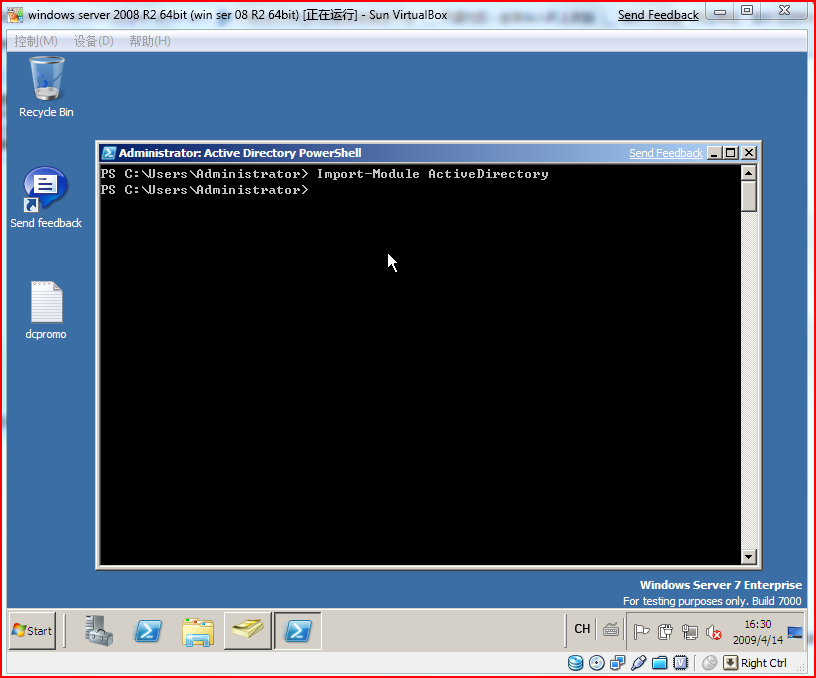Image resolution: width=816 pixels, height=678 pixels.
Task: Click the PowerShell vertical scrollbar thumb
Action: [748, 196]
